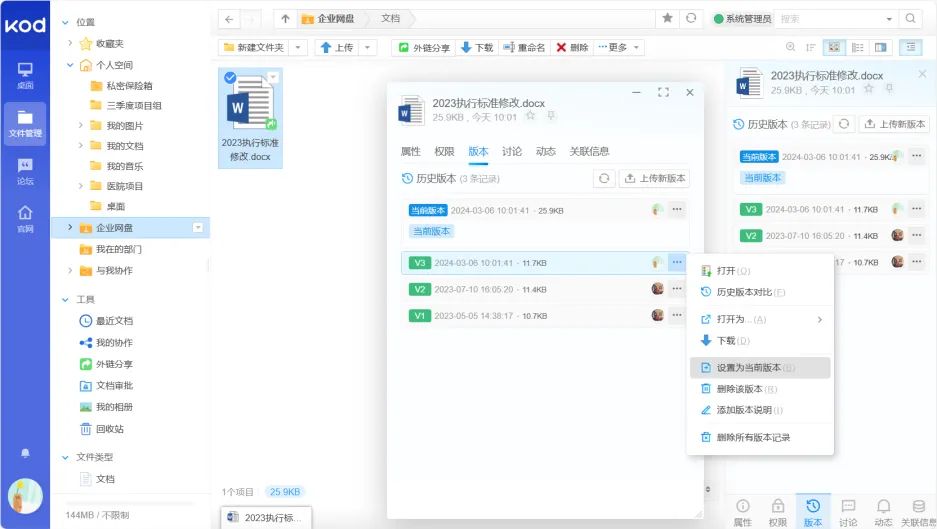
Task: Star the file in dialog header
Action: point(530,116)
